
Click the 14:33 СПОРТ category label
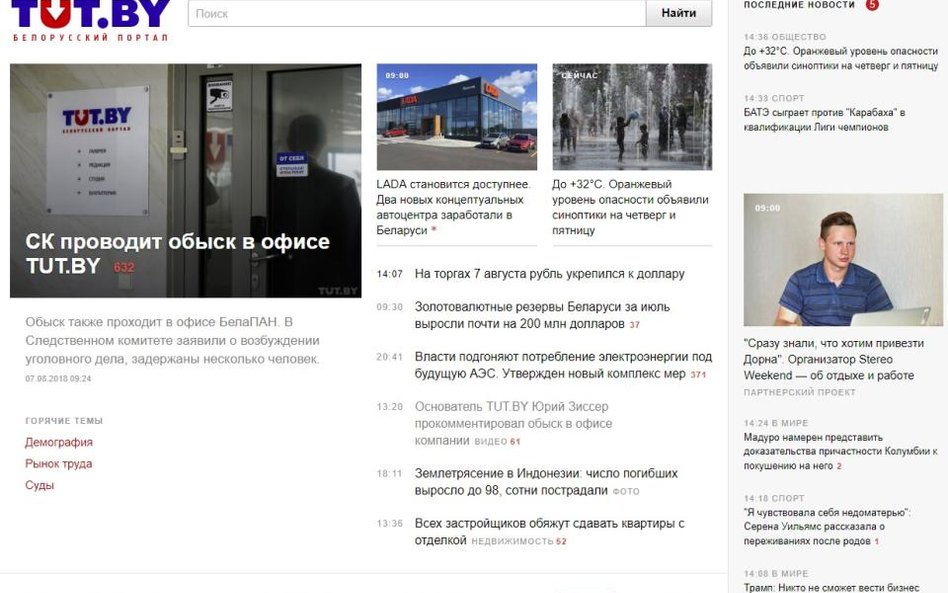(x=774, y=98)
